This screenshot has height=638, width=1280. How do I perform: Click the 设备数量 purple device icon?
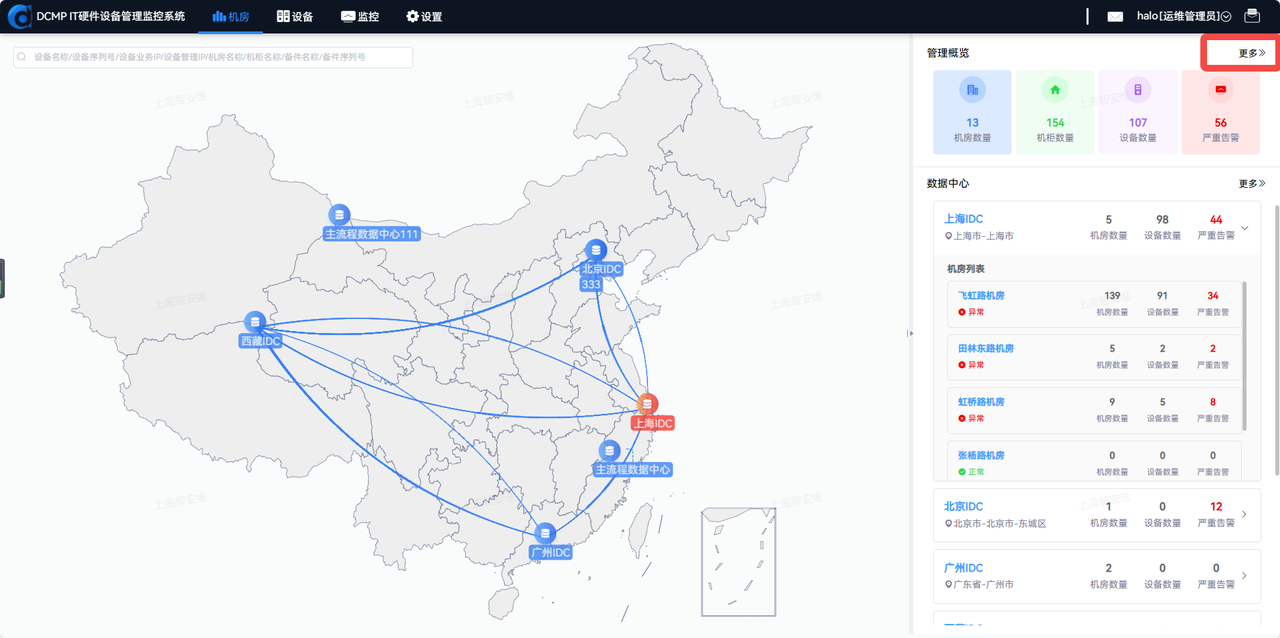[x=1137, y=90]
